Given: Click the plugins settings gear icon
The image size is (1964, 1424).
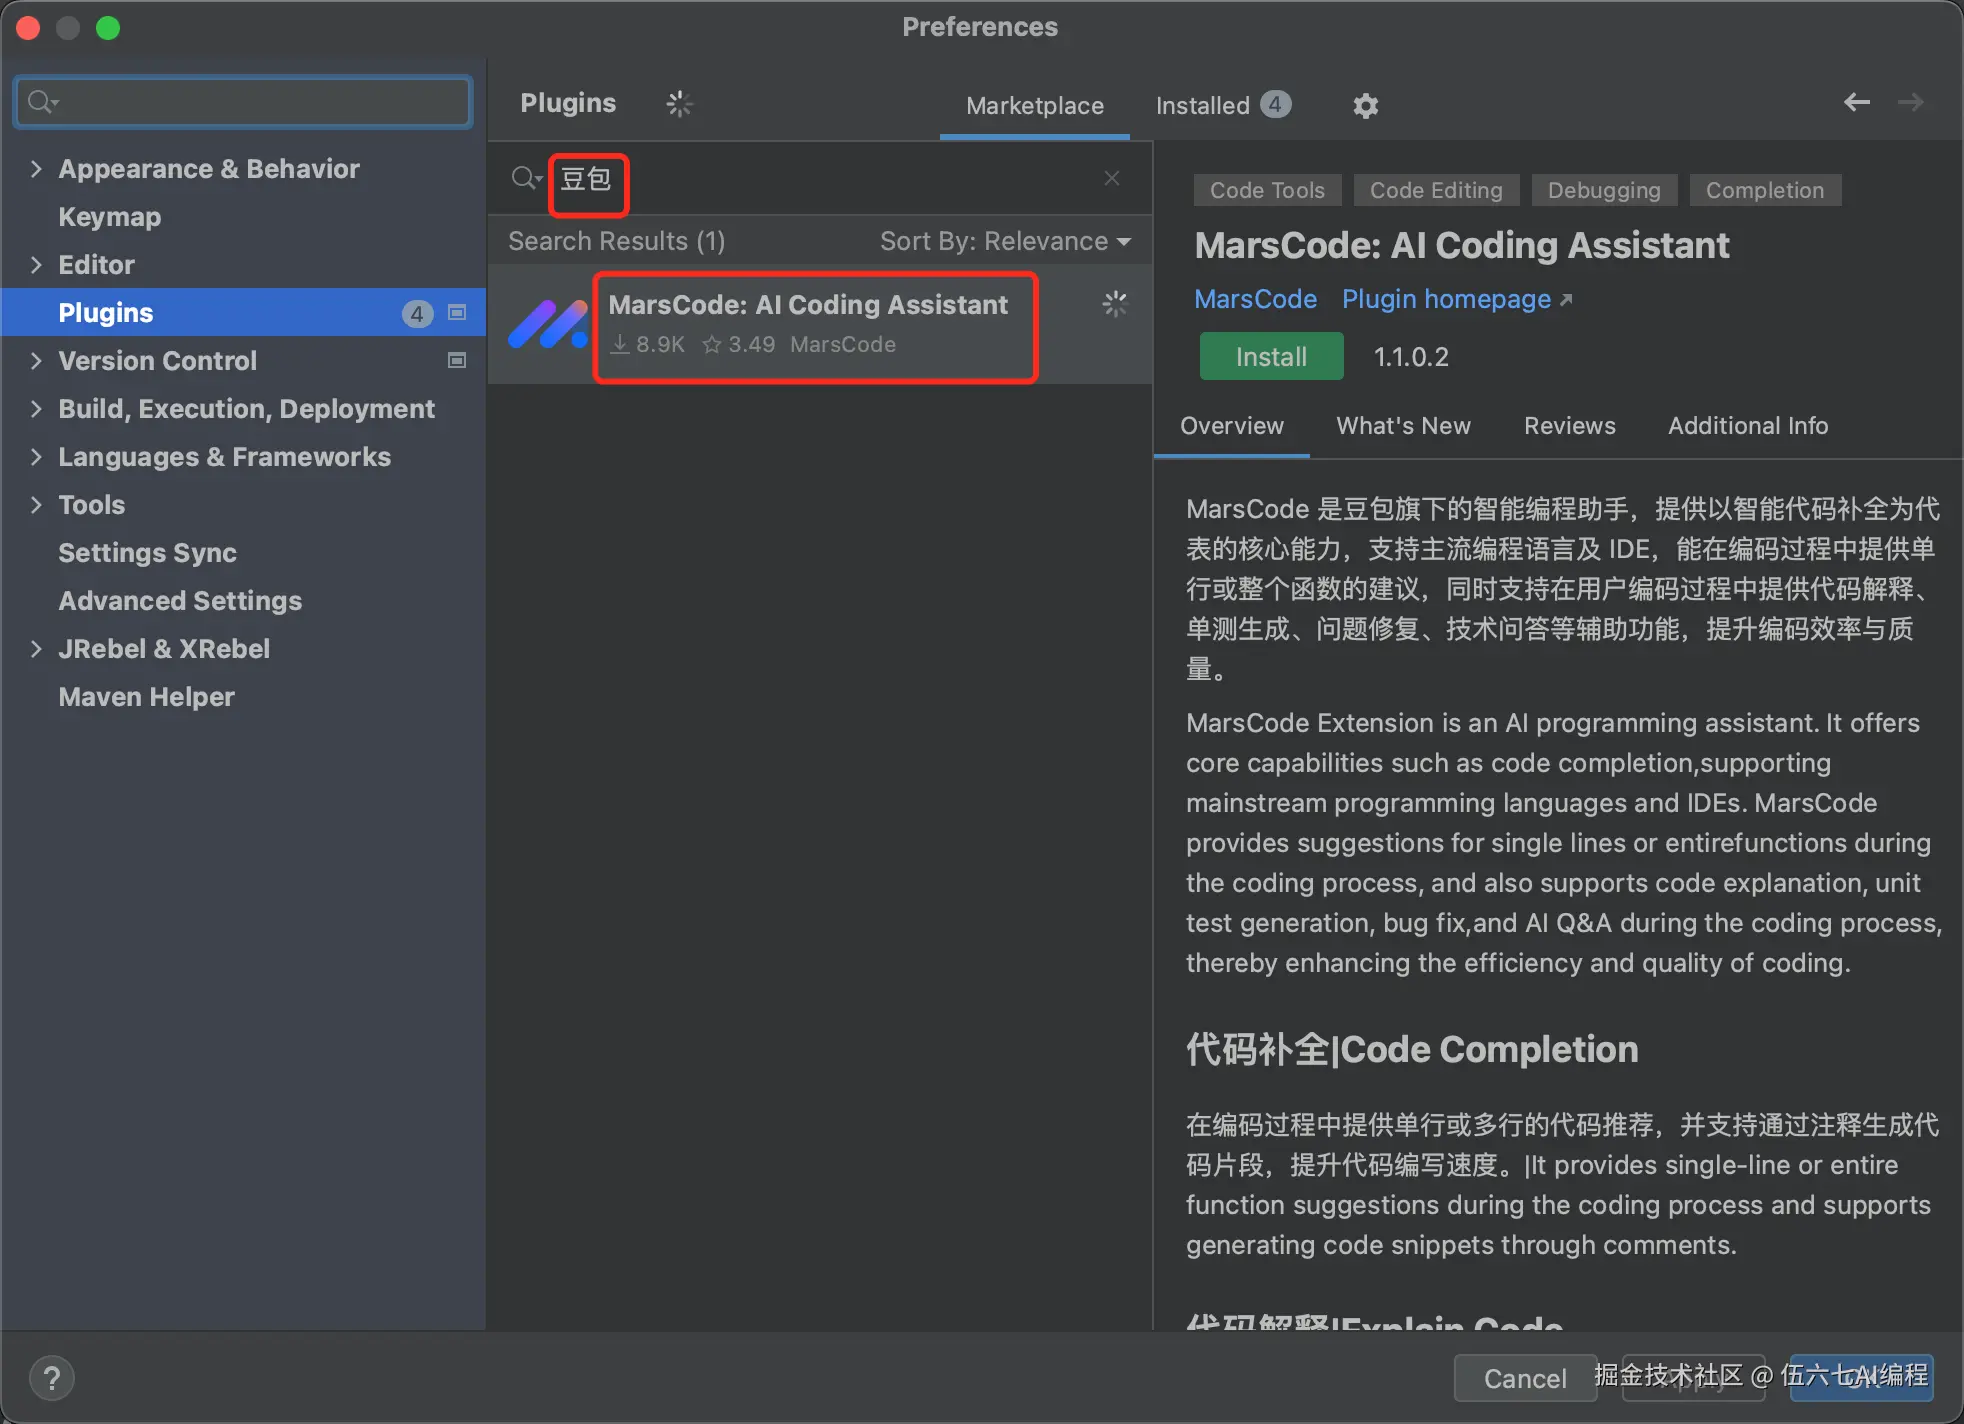Looking at the screenshot, I should point(1365,106).
